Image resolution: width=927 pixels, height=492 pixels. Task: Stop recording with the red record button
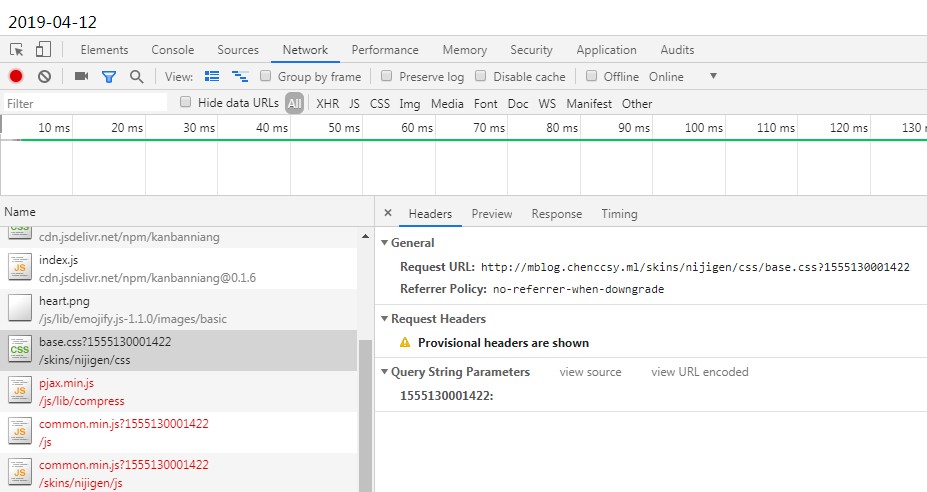16,76
